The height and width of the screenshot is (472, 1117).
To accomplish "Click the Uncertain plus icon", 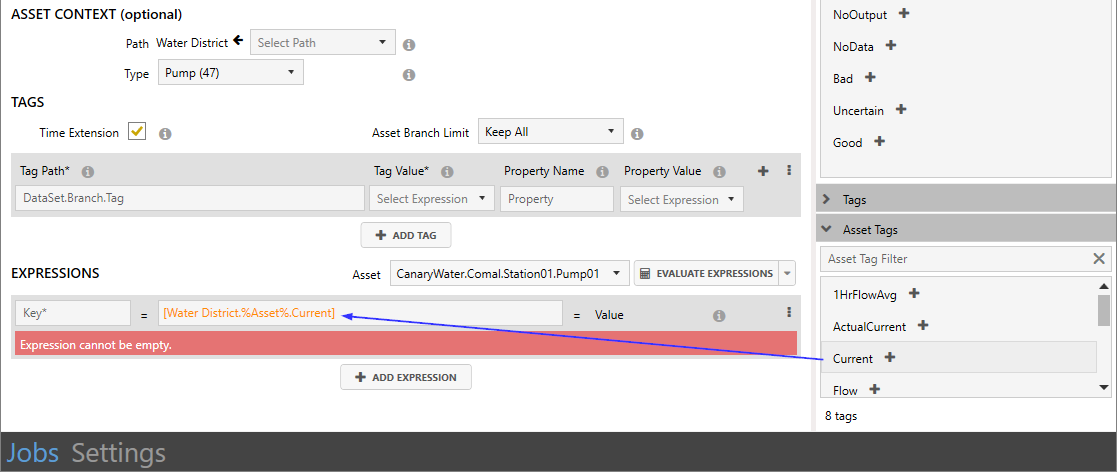I will [x=901, y=109].
